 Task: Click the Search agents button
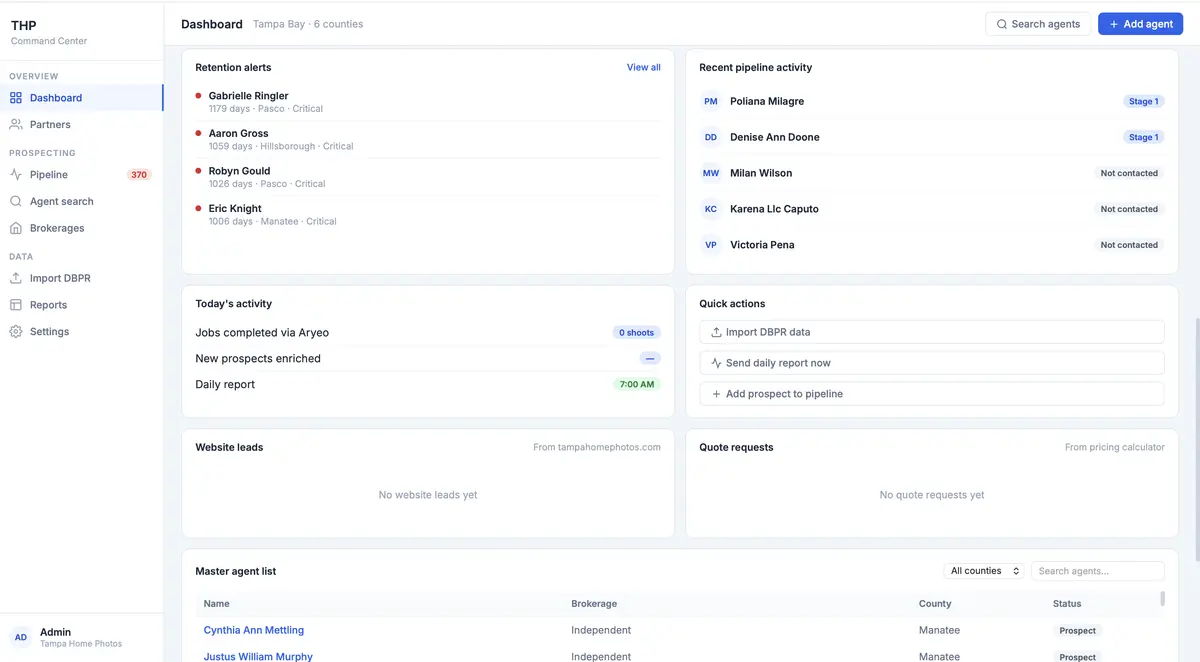pyautogui.click(x=1038, y=24)
